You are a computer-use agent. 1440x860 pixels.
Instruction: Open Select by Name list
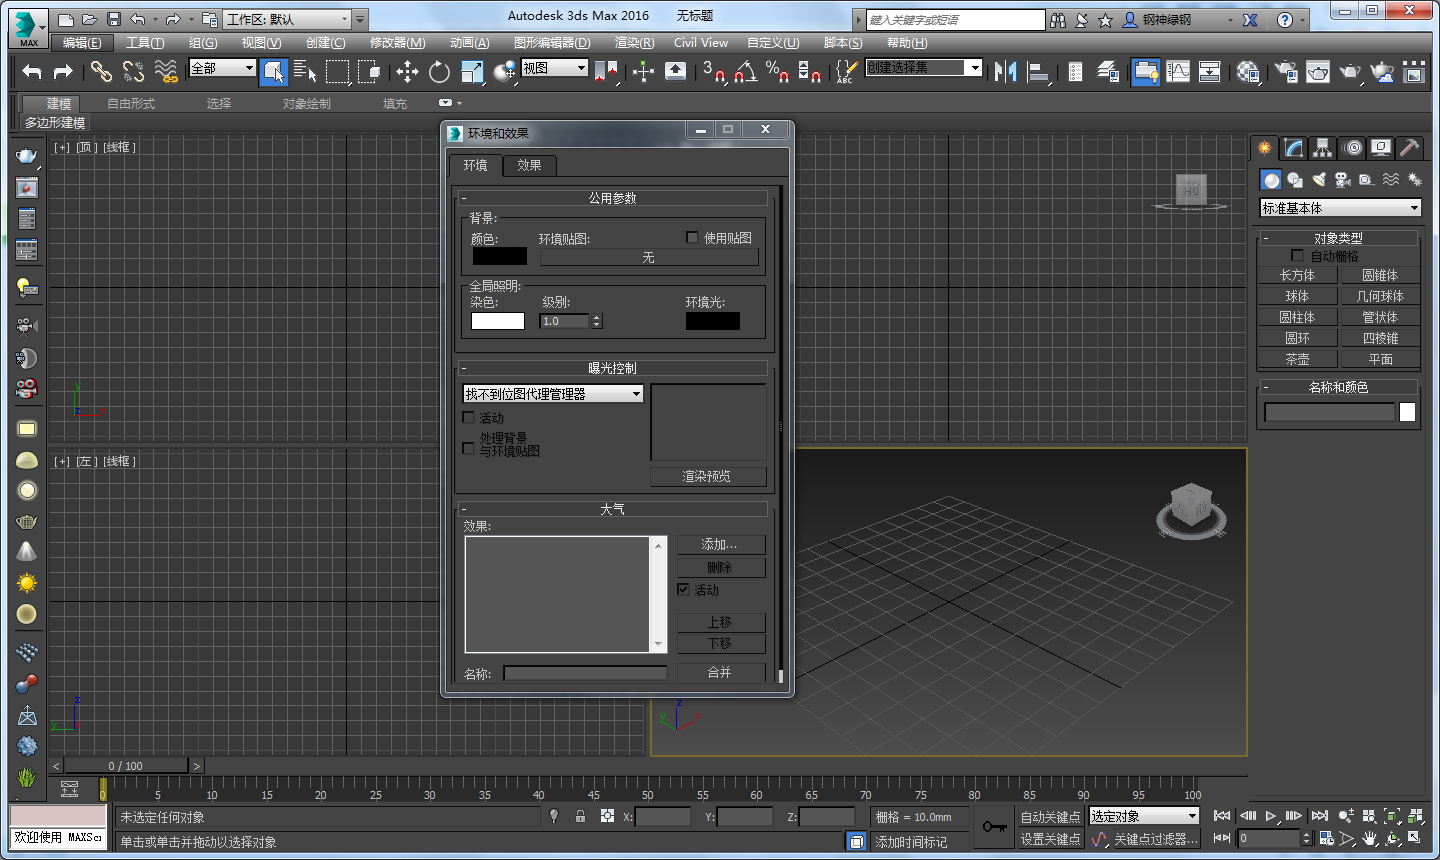point(305,71)
